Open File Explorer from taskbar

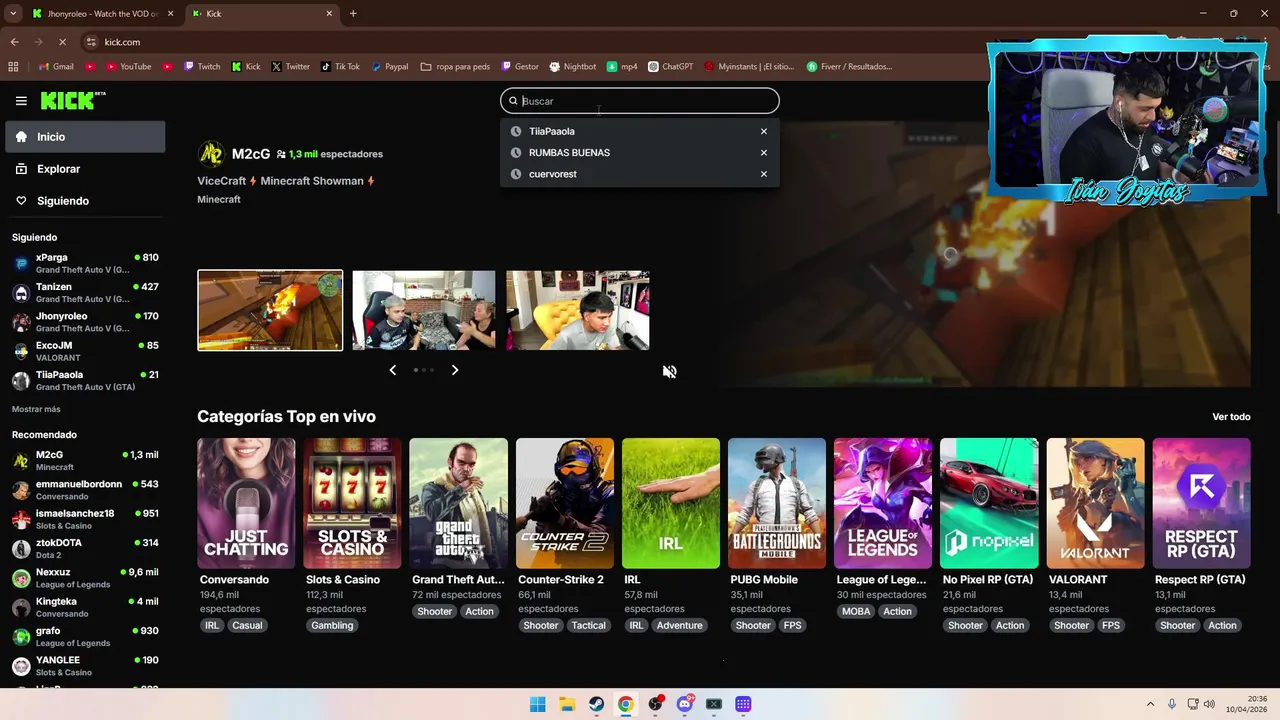(x=567, y=704)
